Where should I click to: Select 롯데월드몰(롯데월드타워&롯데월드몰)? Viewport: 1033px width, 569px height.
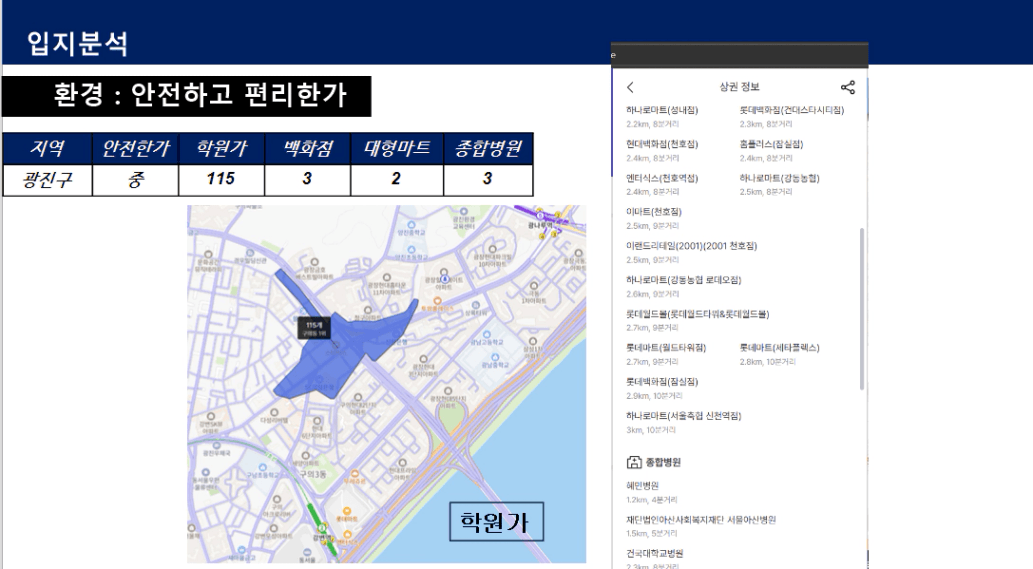[x=697, y=320]
